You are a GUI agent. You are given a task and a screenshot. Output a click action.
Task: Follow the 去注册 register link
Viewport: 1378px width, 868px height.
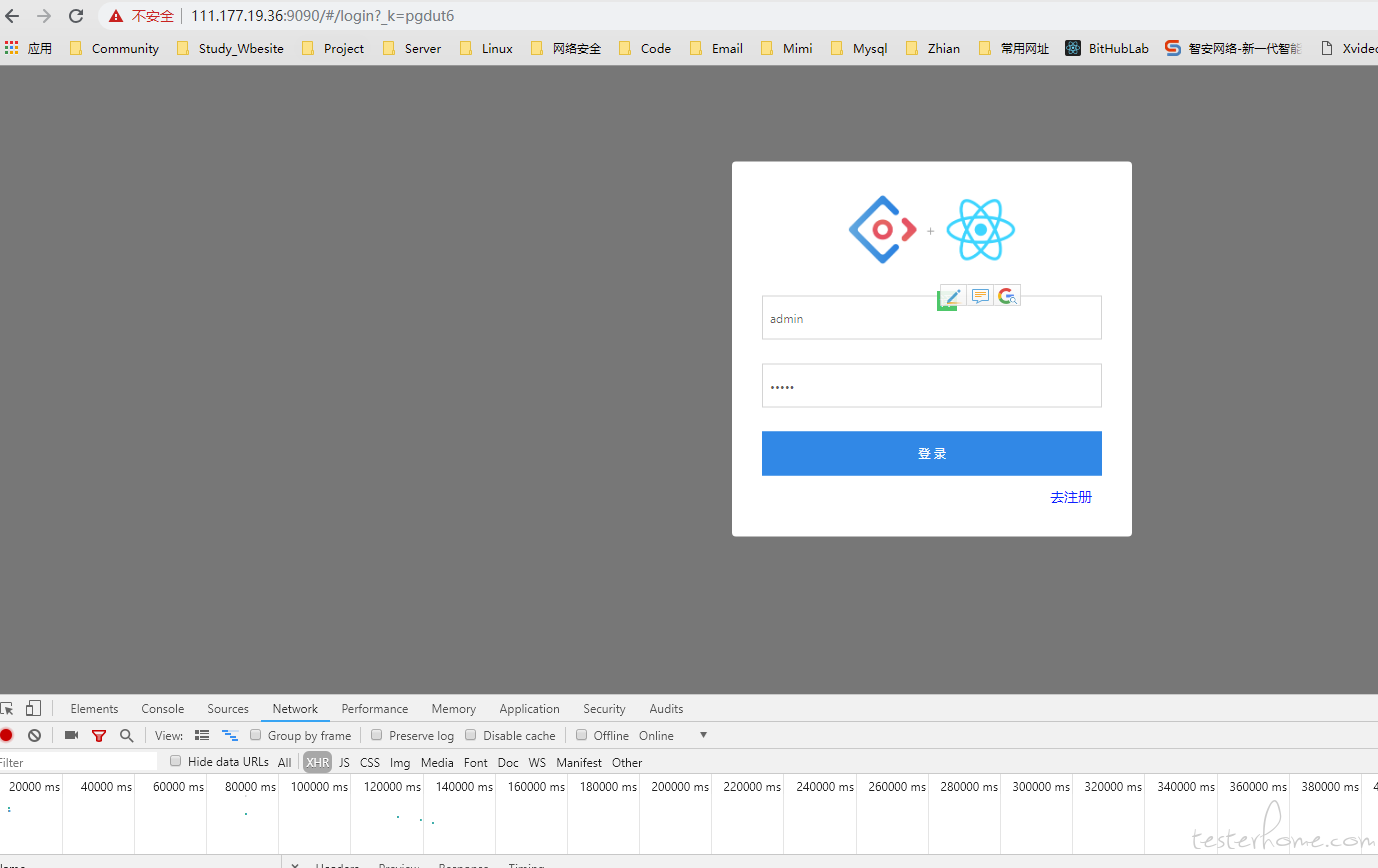tap(1071, 497)
